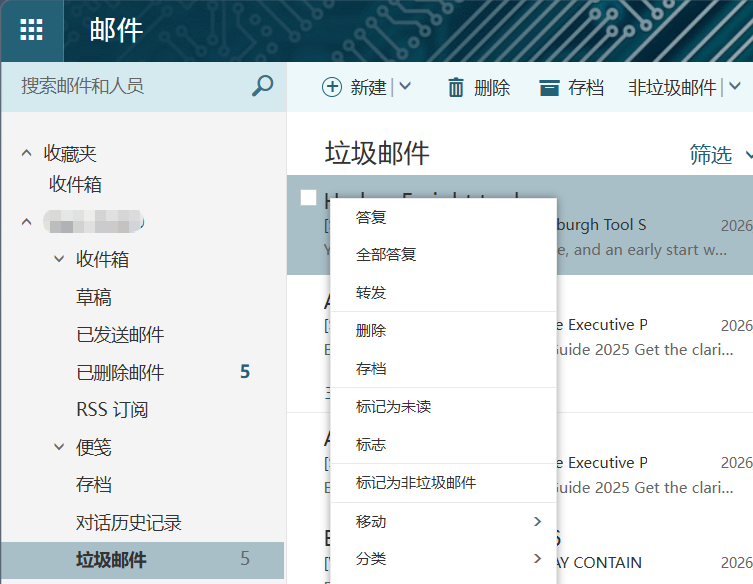Click the New mail plus icon
The height and width of the screenshot is (584, 753).
pos(331,87)
